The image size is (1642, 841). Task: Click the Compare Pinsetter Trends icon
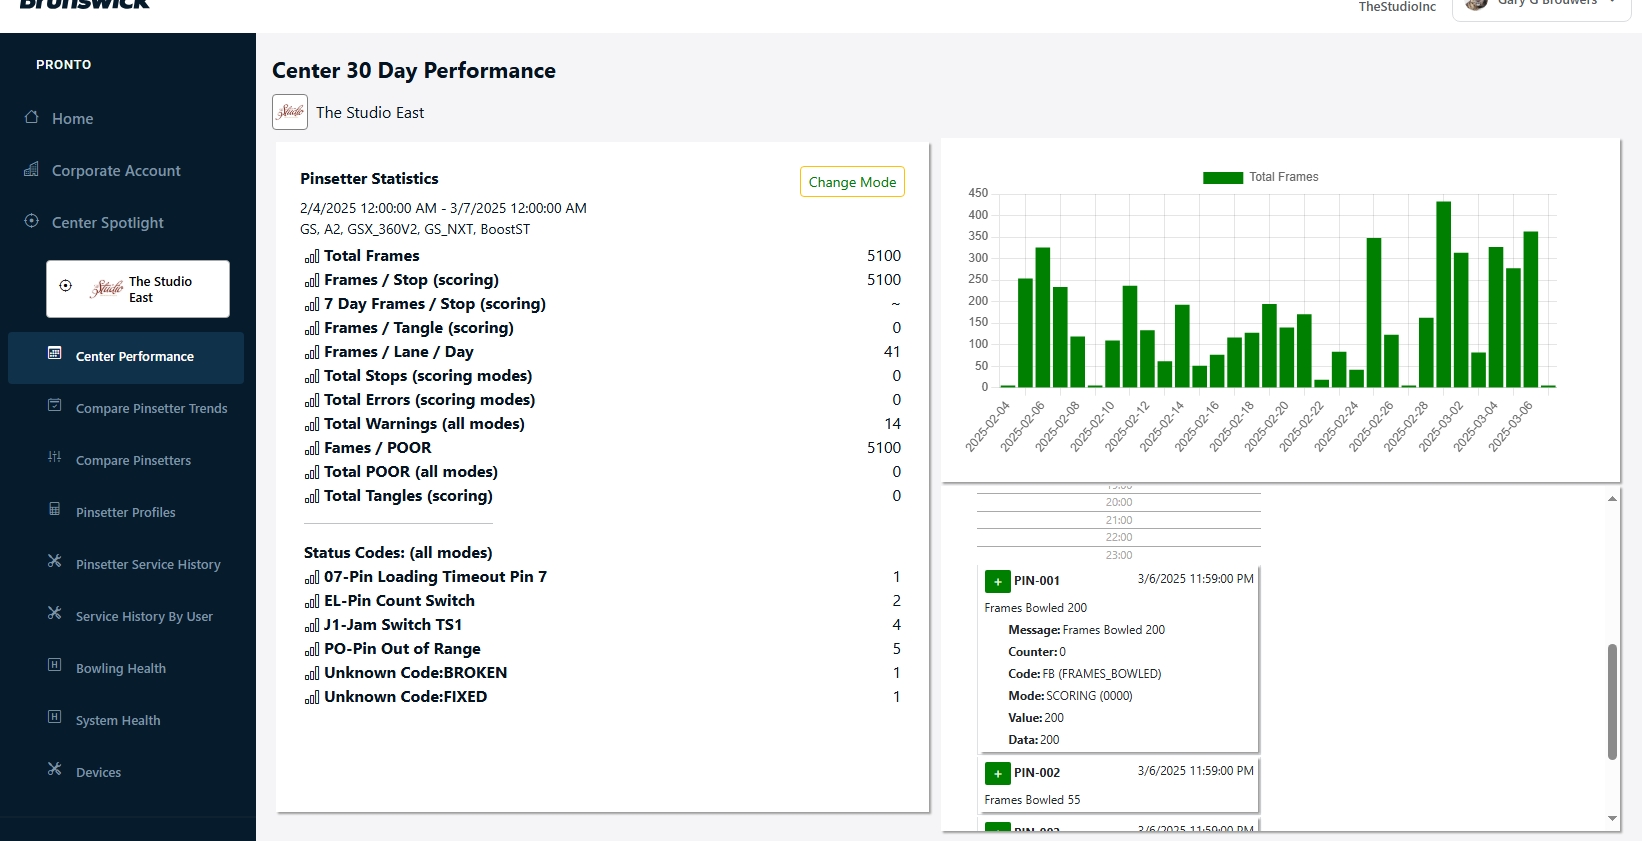click(x=55, y=405)
